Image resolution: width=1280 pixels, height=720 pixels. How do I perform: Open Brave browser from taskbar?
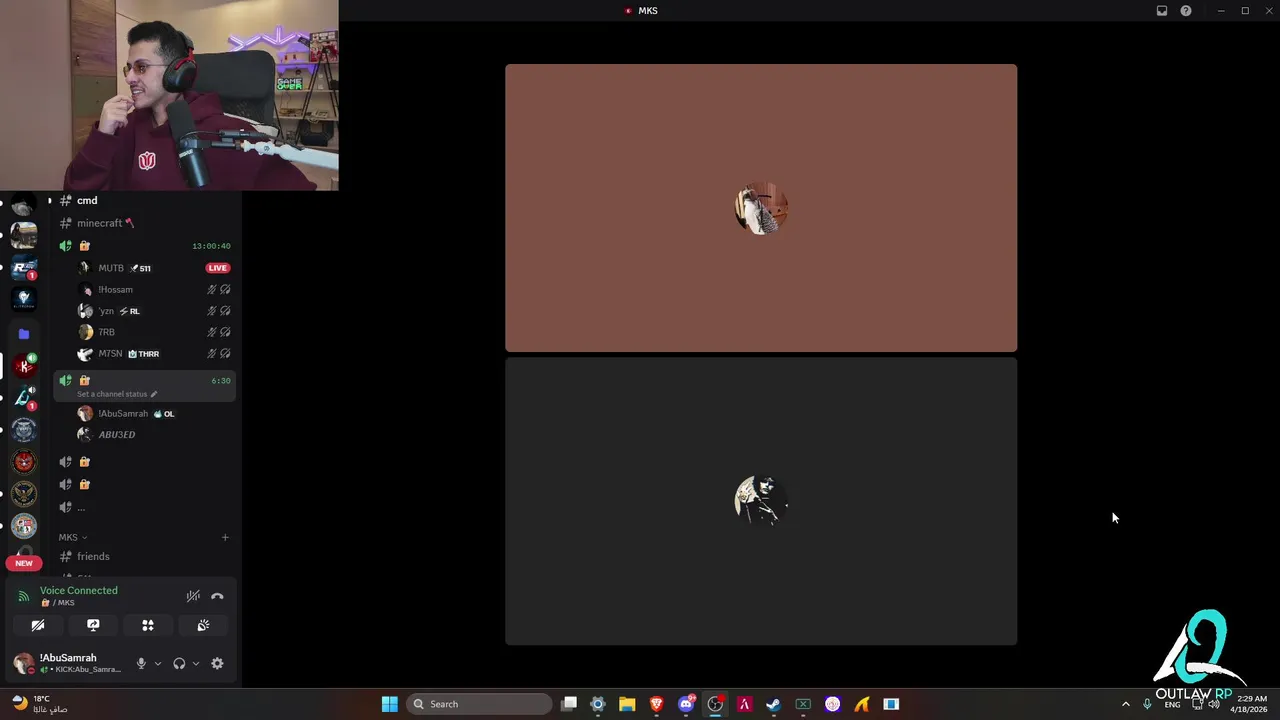point(656,704)
